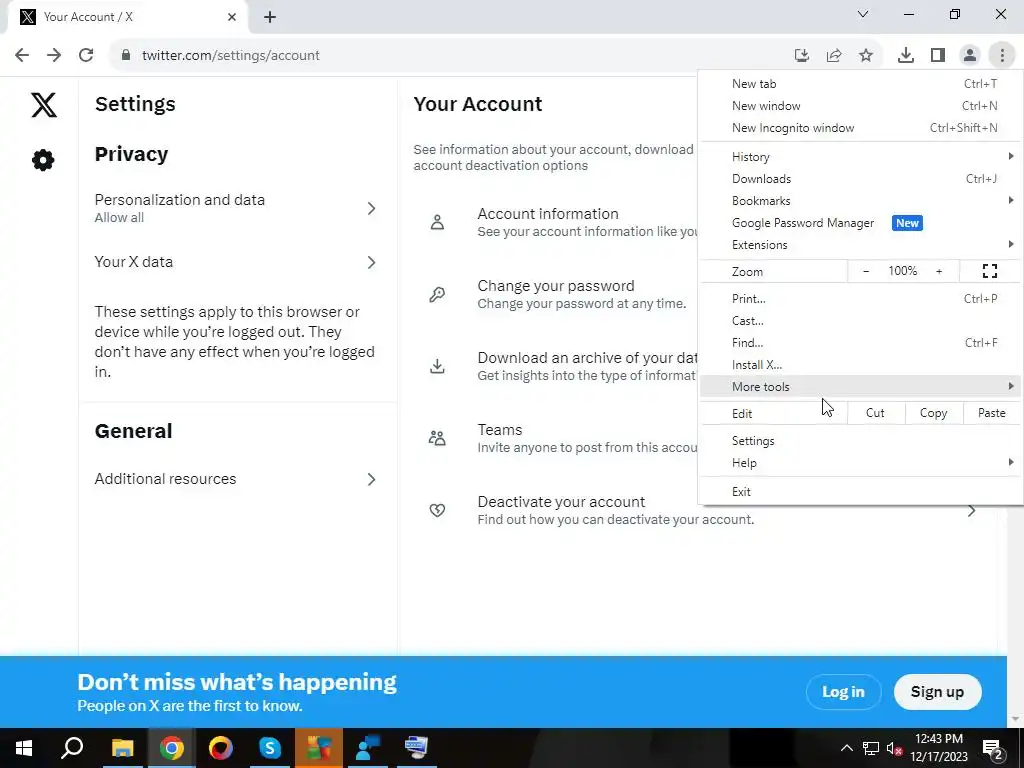
Task: Open the Deactivate your account chevron
Action: coord(971,510)
